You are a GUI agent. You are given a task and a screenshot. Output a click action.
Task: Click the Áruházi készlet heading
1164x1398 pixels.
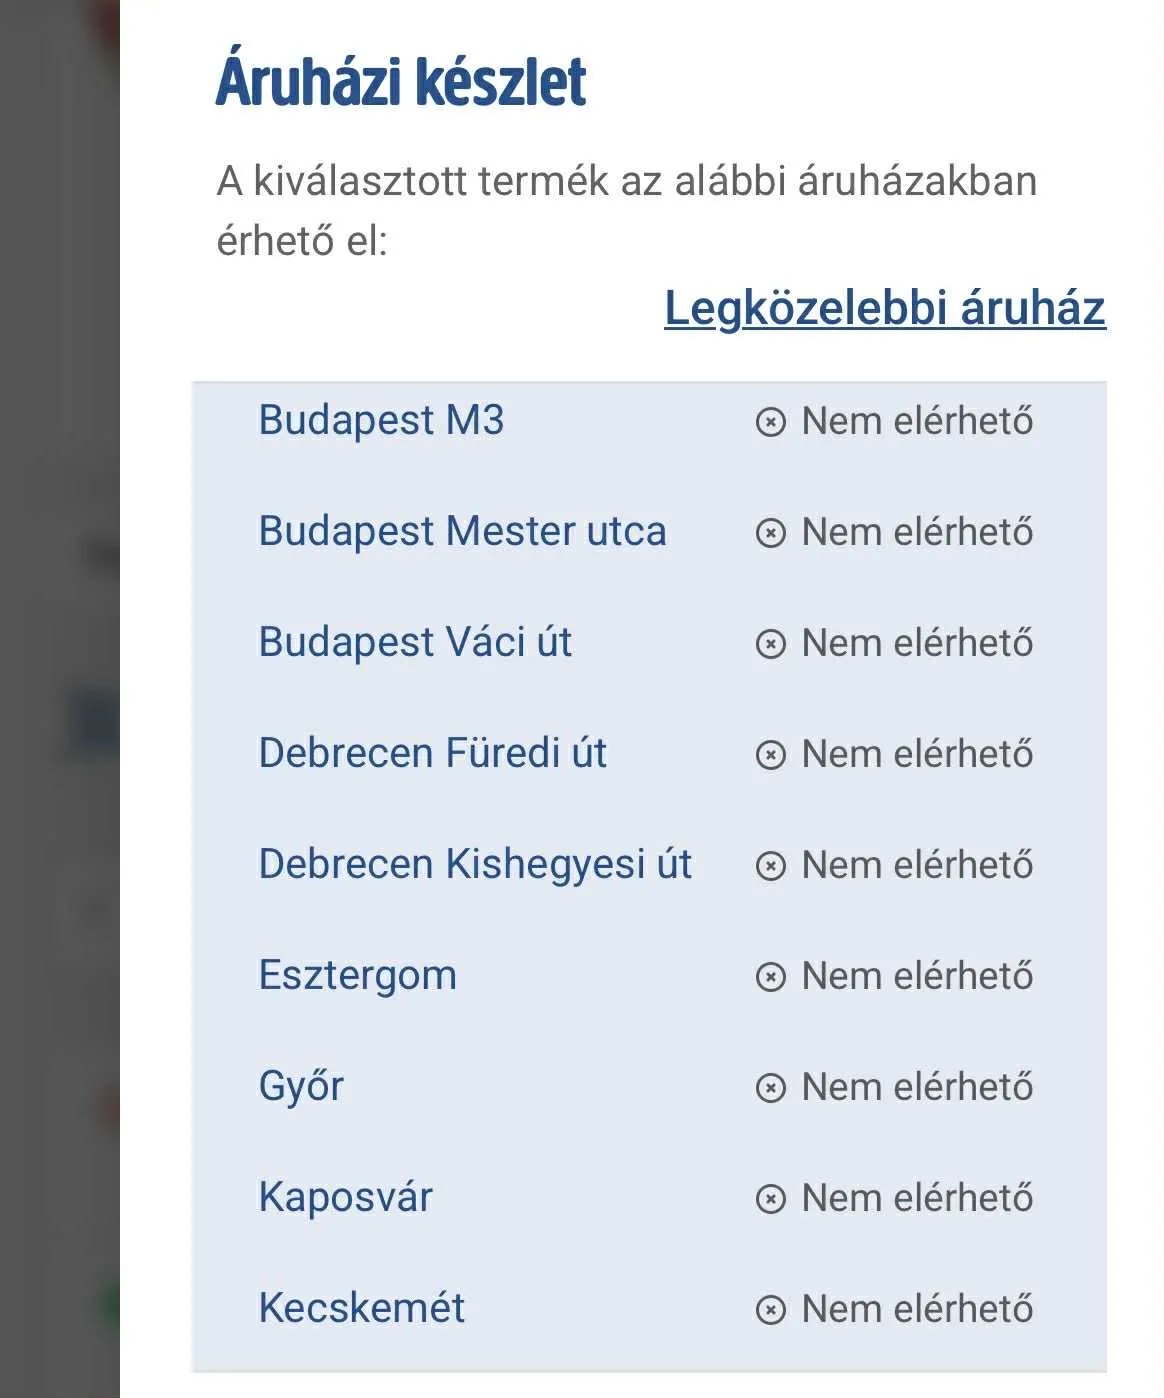click(x=401, y=82)
